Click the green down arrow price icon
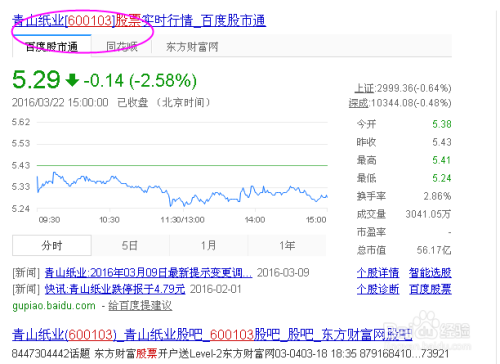The image size is (500, 364). (x=72, y=80)
